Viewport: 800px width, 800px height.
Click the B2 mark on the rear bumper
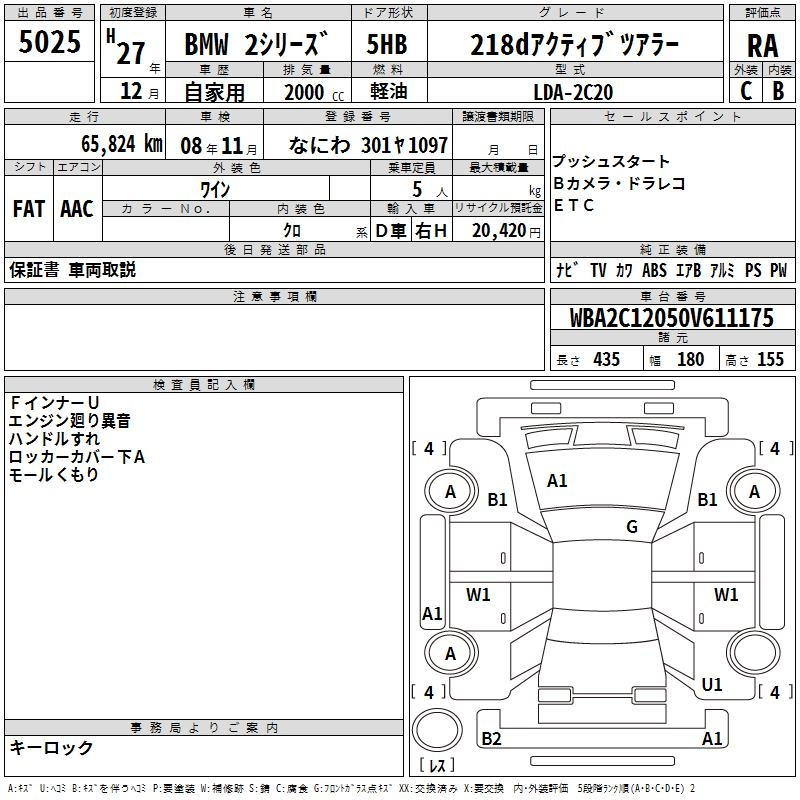491,739
